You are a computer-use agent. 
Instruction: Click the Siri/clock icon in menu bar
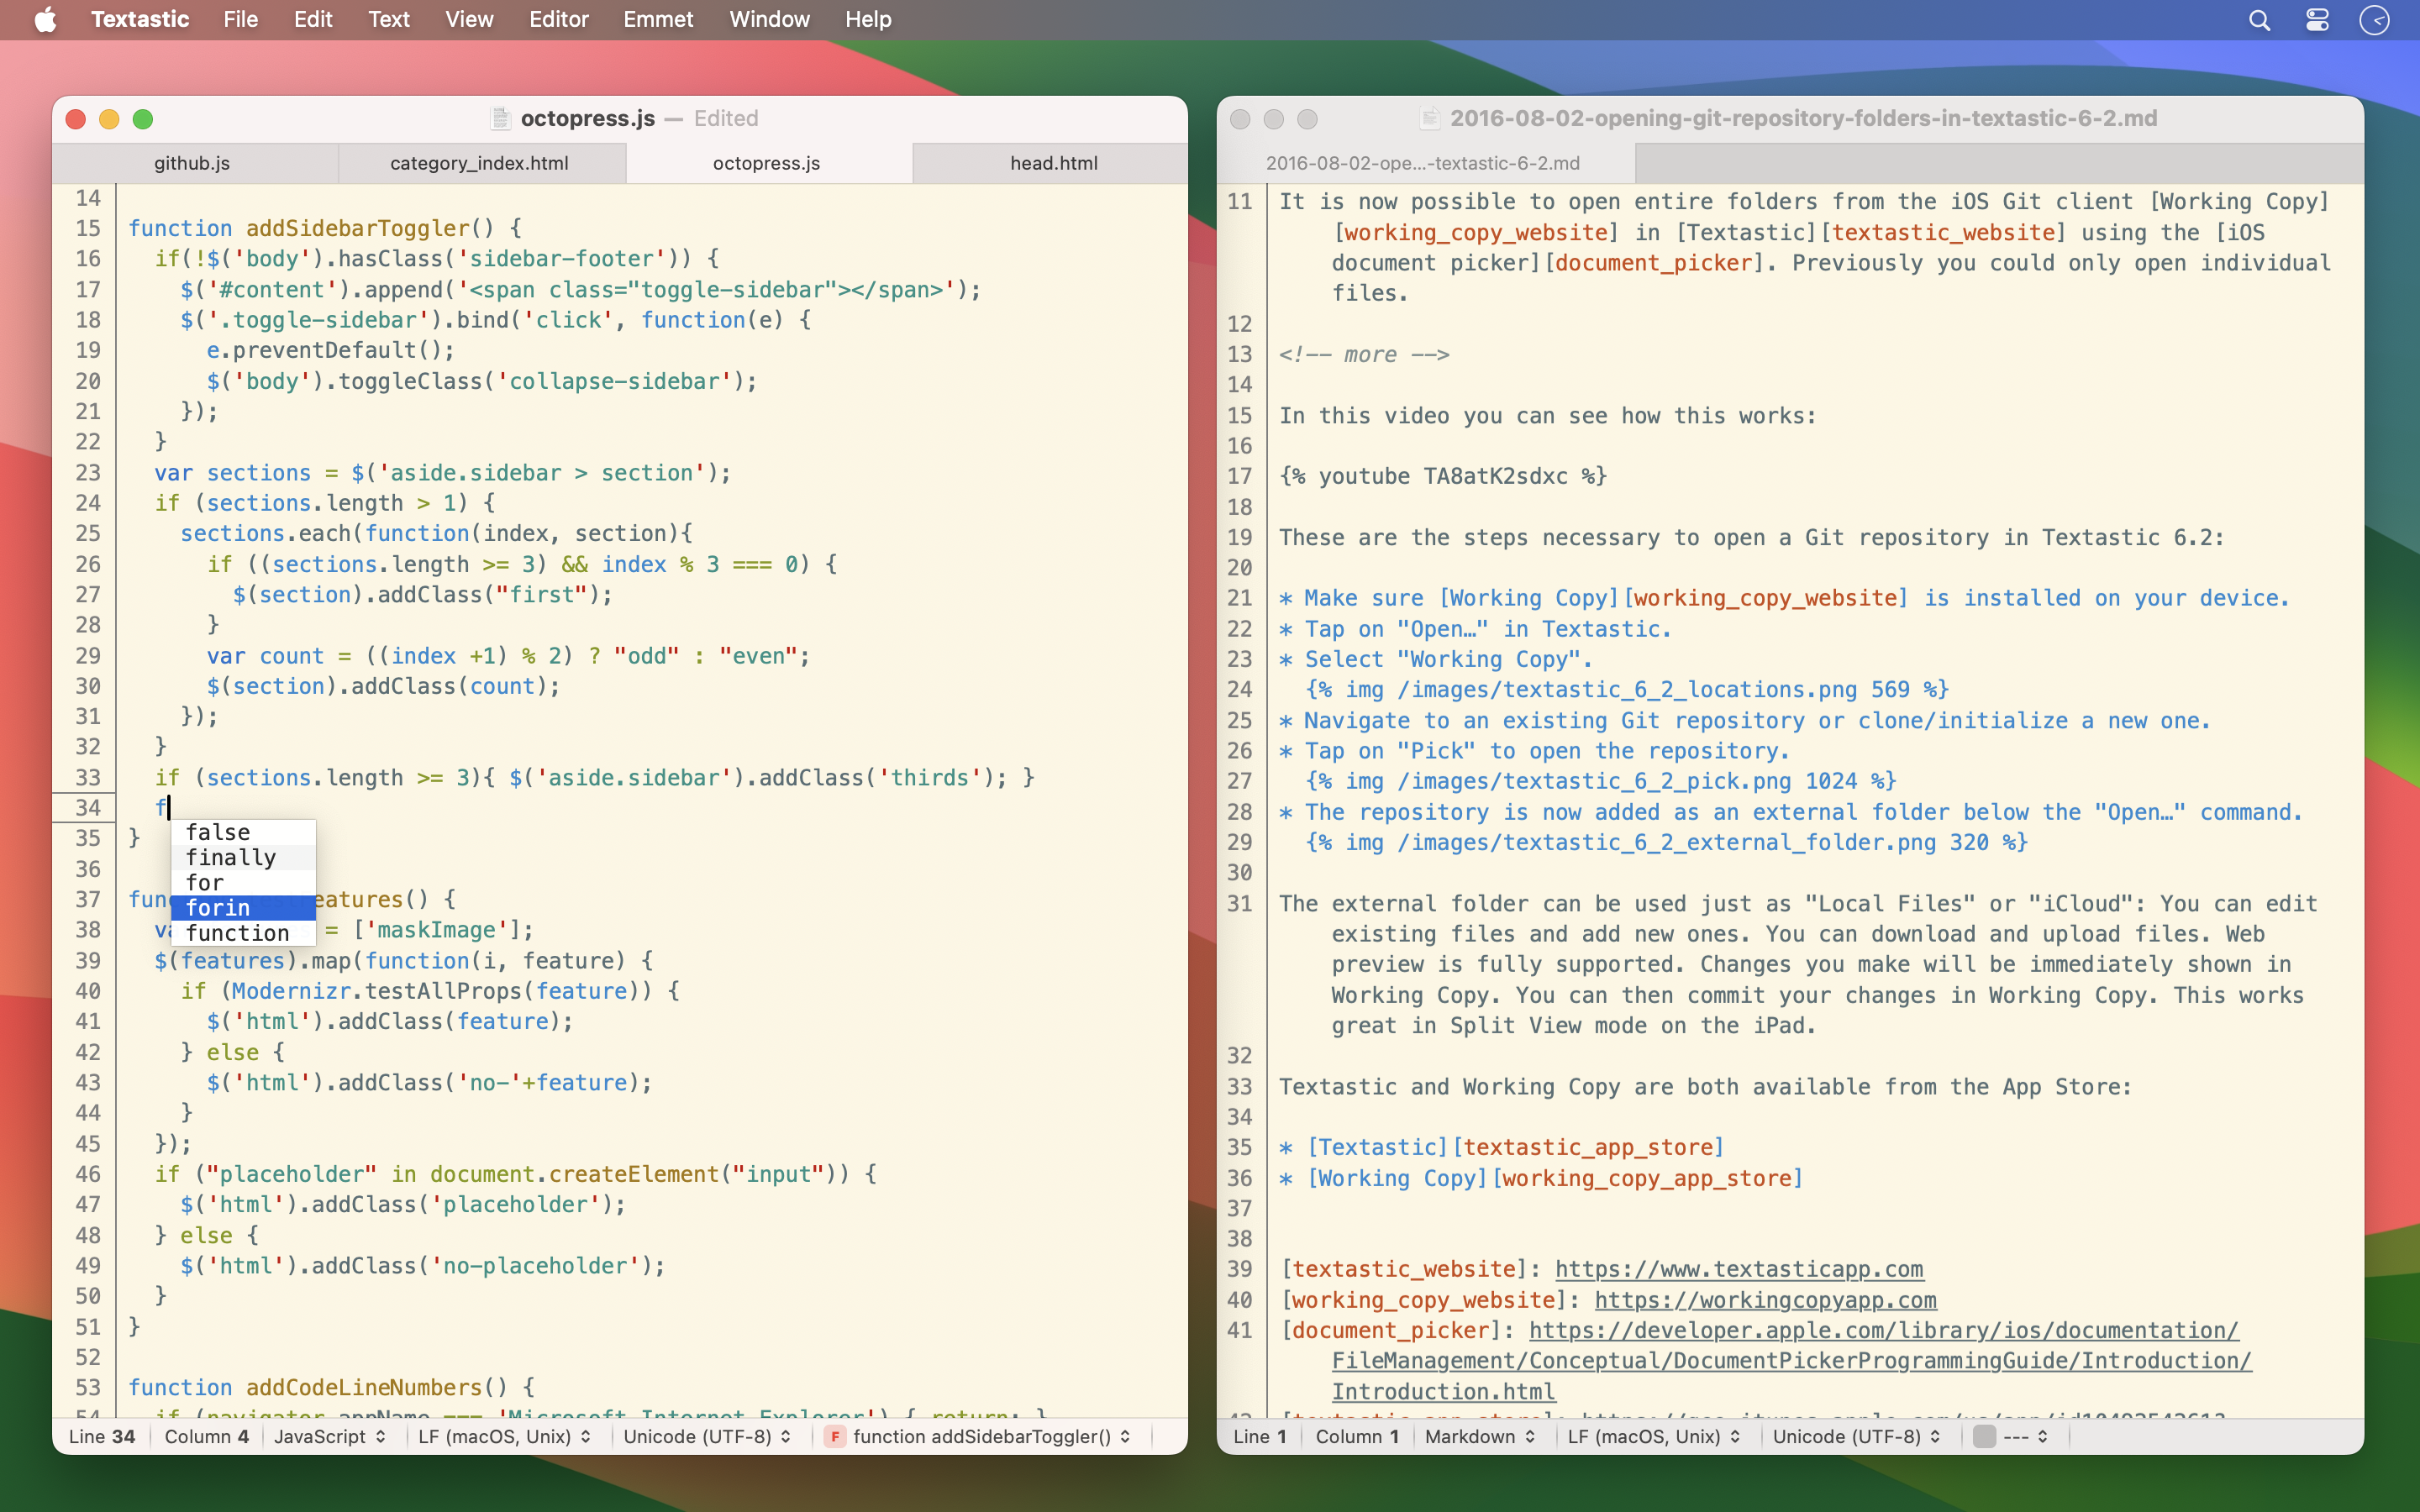(2374, 20)
